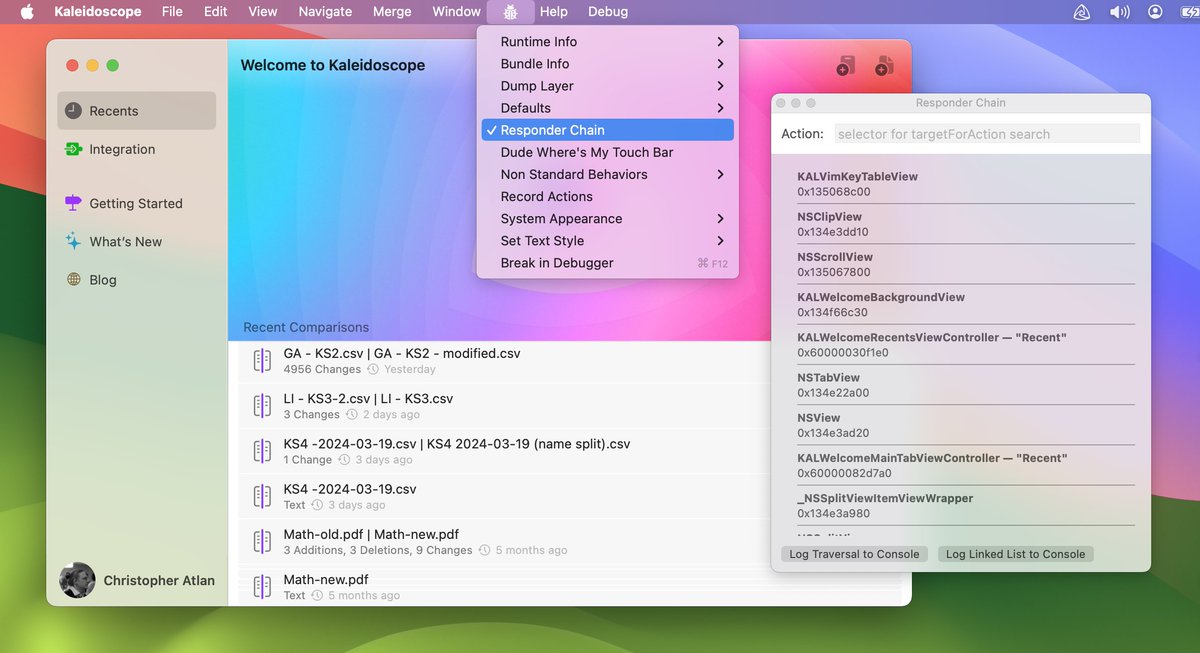Expand the Bundle Info submenu
Viewport: 1200px width, 653px height.
click(x=607, y=64)
